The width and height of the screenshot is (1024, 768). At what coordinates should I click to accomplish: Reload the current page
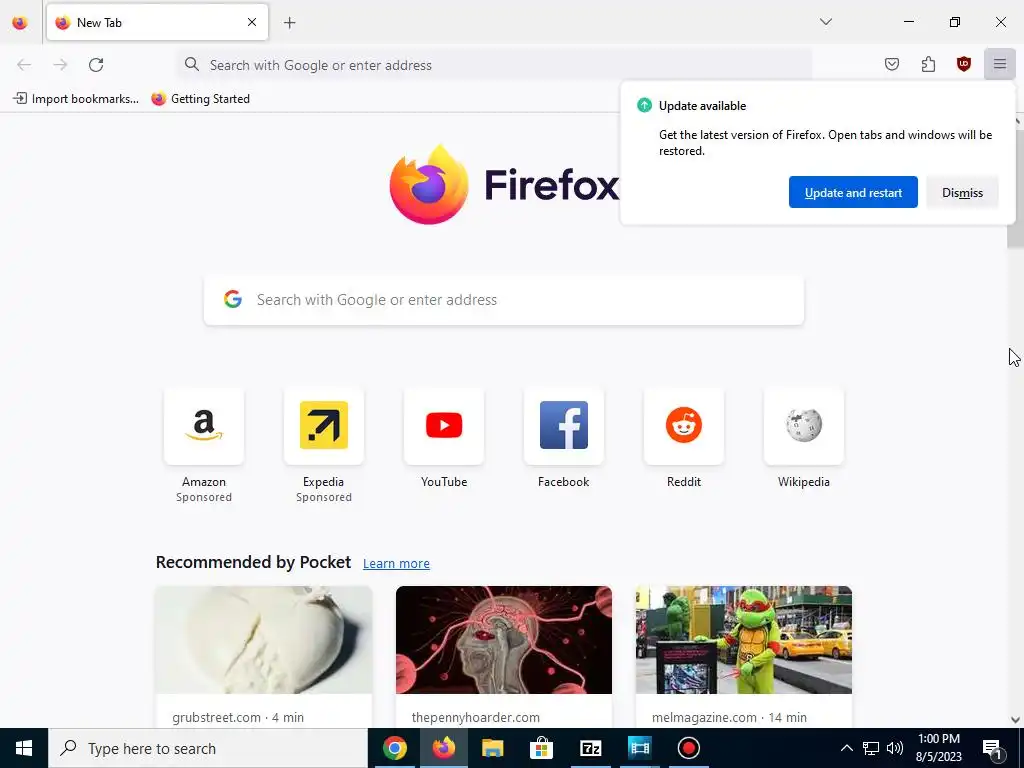(96, 65)
